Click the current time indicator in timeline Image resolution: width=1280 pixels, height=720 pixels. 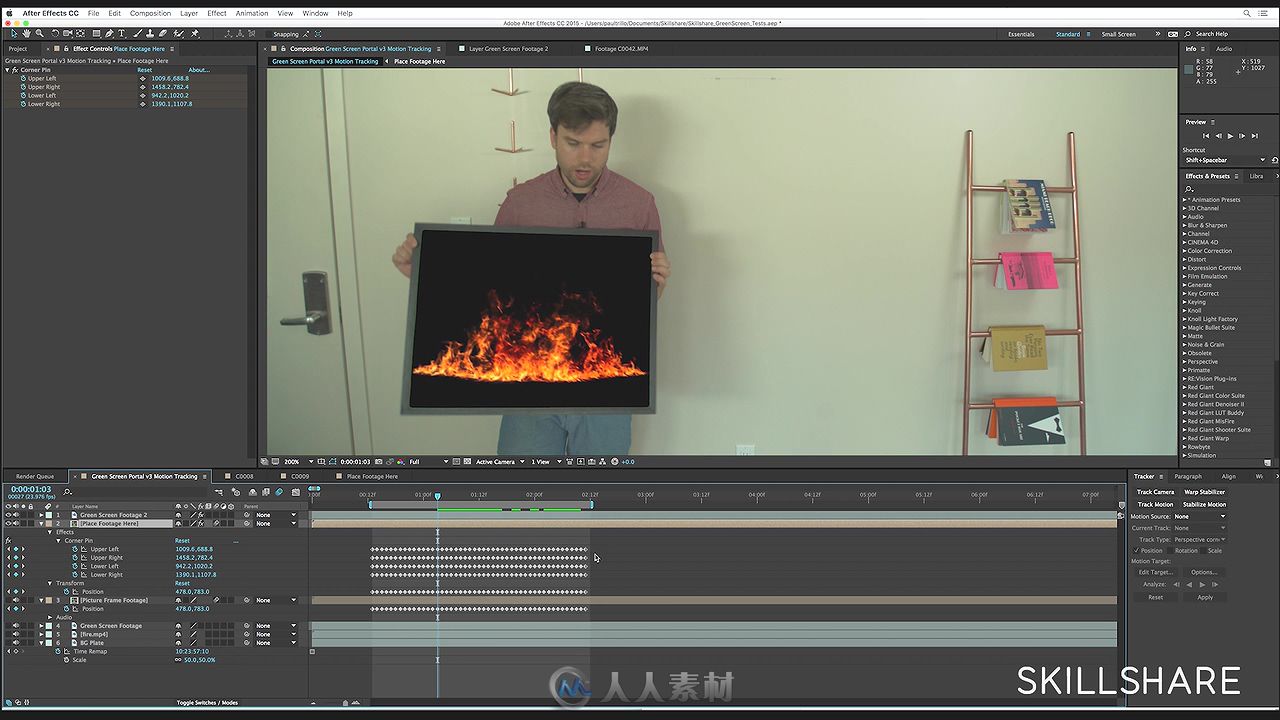coord(437,495)
